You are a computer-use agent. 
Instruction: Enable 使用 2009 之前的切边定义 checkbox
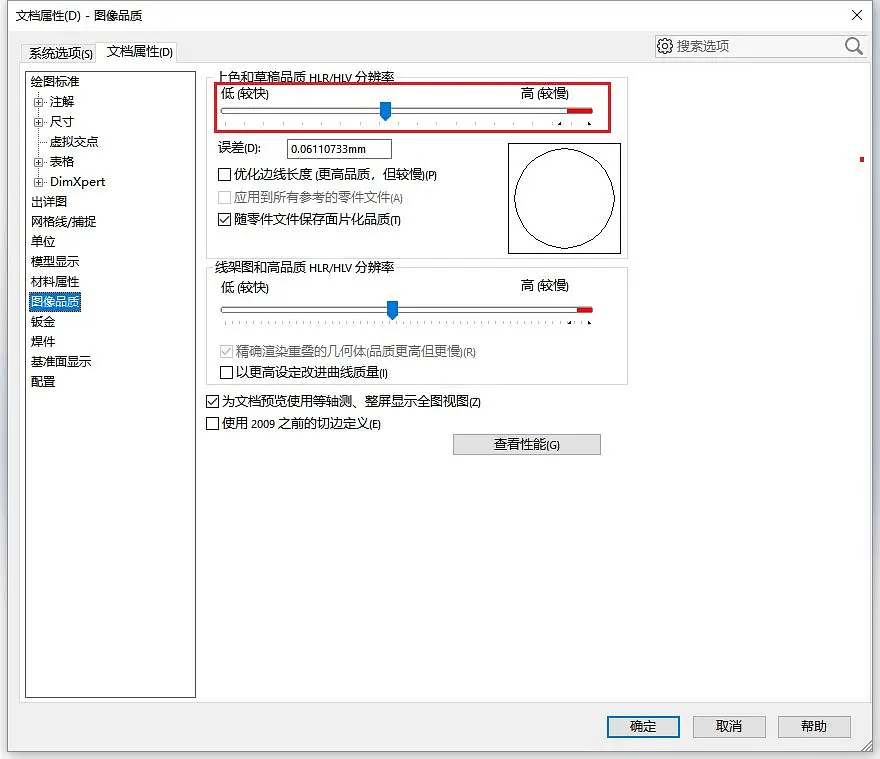(x=213, y=423)
